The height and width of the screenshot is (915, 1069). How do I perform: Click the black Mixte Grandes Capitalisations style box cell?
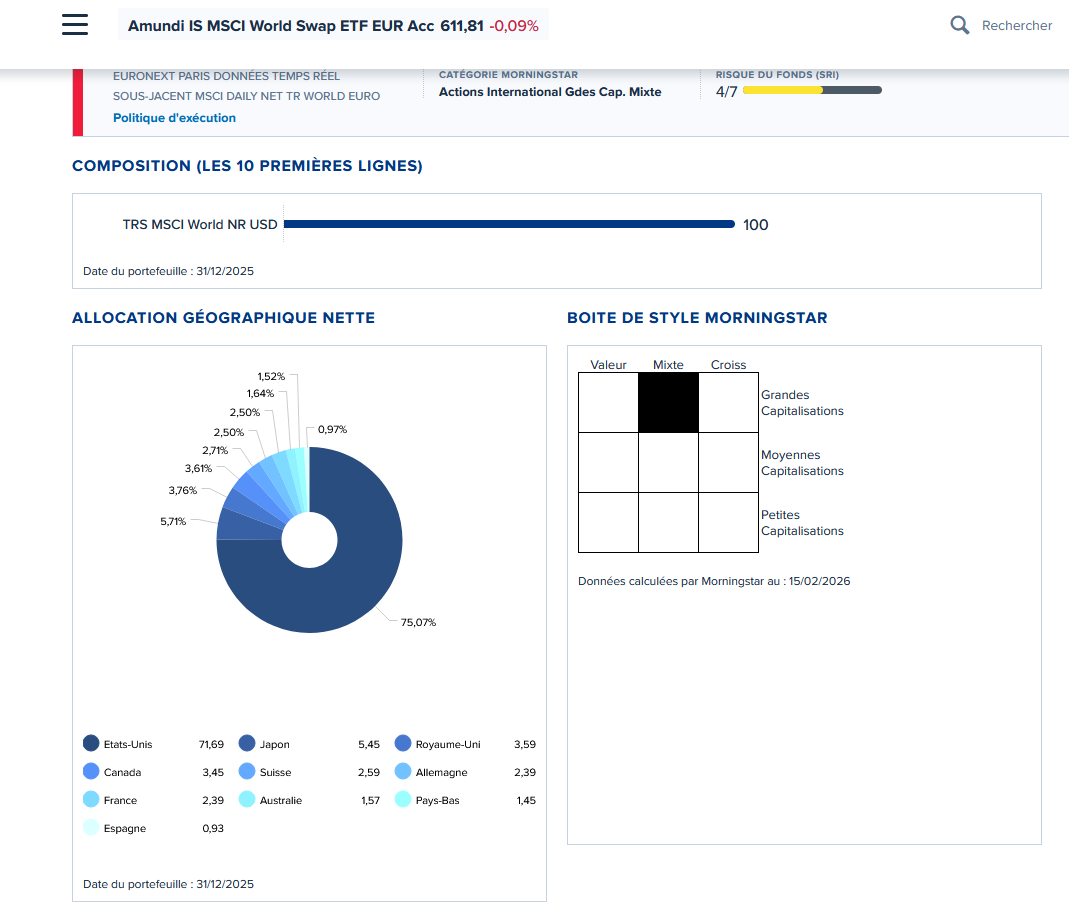(668, 402)
